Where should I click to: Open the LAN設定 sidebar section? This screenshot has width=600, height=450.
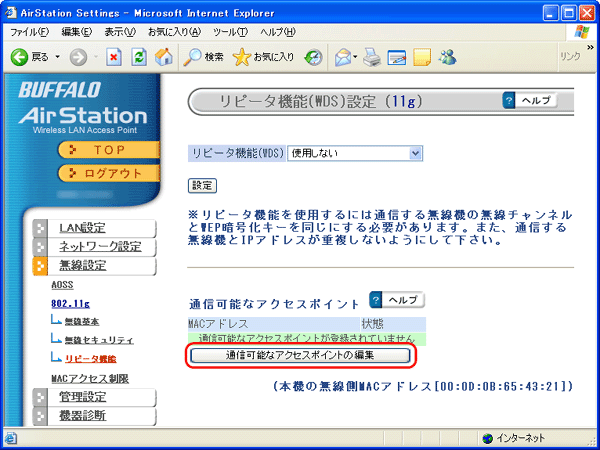tap(82, 228)
